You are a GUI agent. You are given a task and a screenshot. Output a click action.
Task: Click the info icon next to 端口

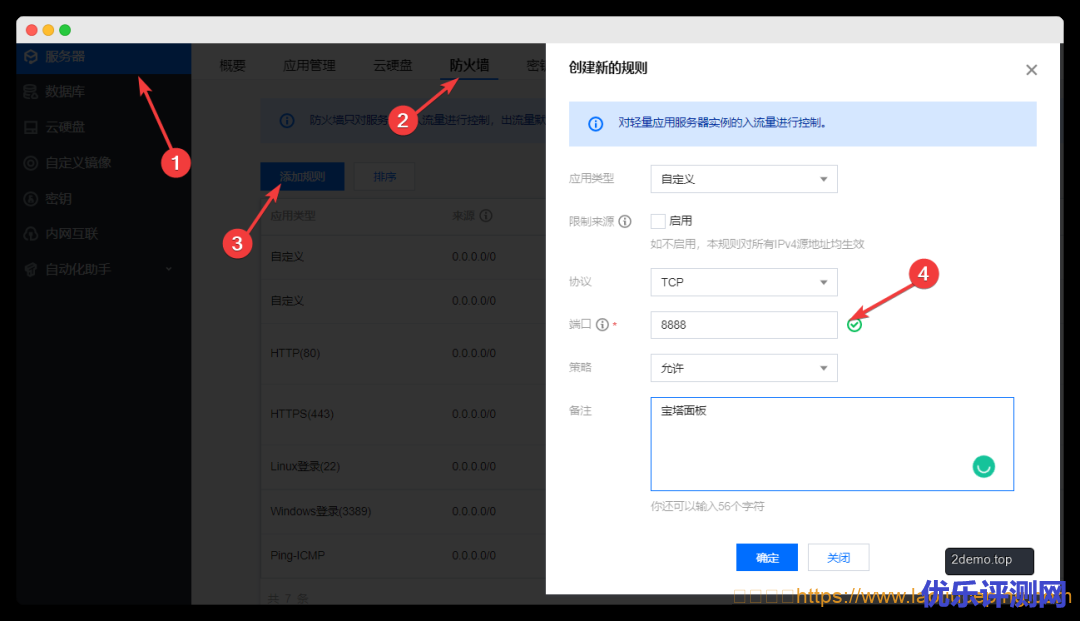pos(602,324)
